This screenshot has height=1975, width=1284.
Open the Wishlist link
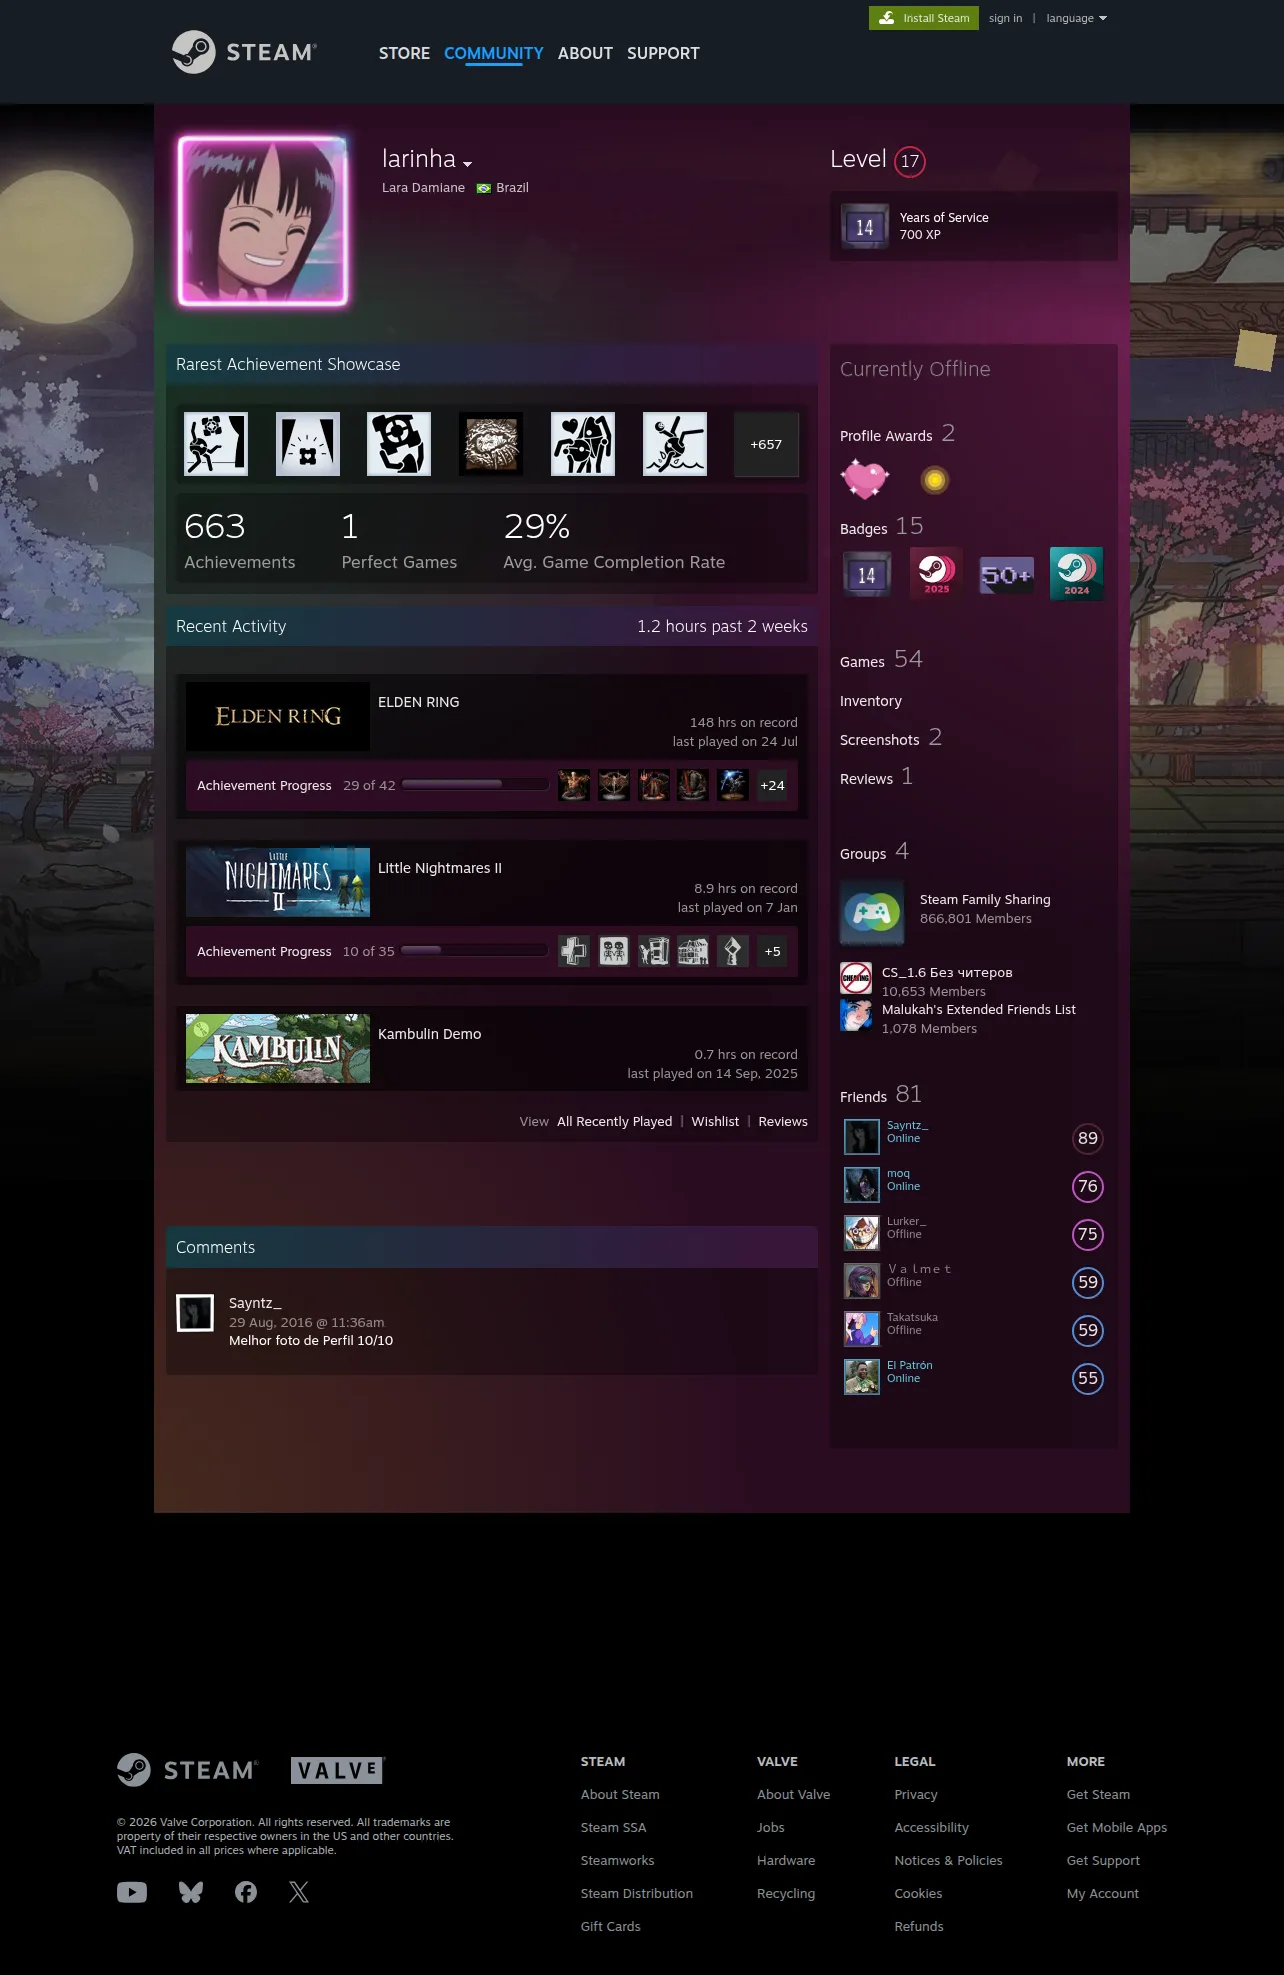tap(715, 1121)
